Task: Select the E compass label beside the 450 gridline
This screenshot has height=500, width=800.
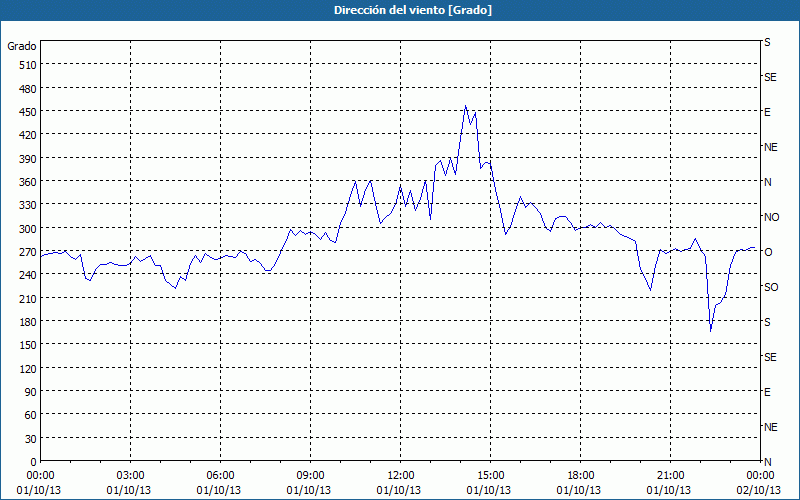Action: (x=767, y=112)
